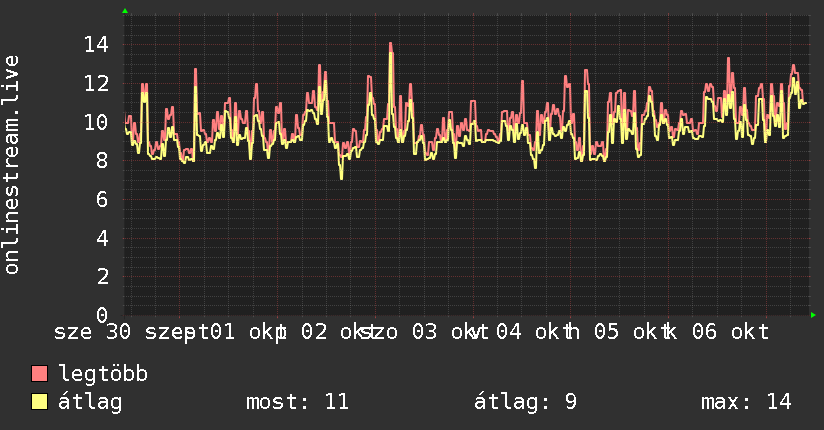Click the y-axis label 10
824x430 pixels.
pos(97,122)
